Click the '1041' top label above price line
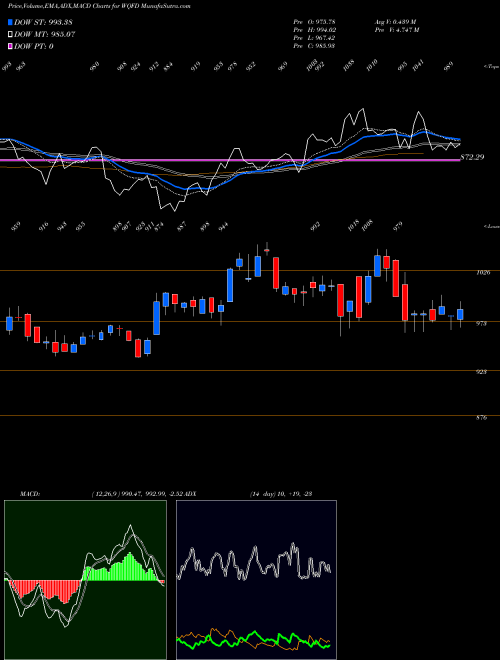Image resolution: width=500 pixels, height=660 pixels. pos(418,65)
